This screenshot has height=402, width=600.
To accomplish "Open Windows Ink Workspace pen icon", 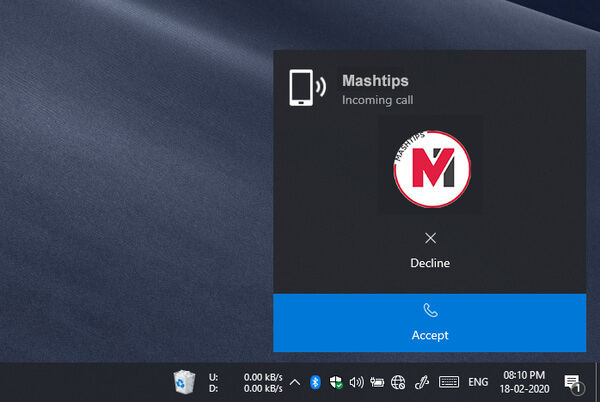I will (x=422, y=382).
